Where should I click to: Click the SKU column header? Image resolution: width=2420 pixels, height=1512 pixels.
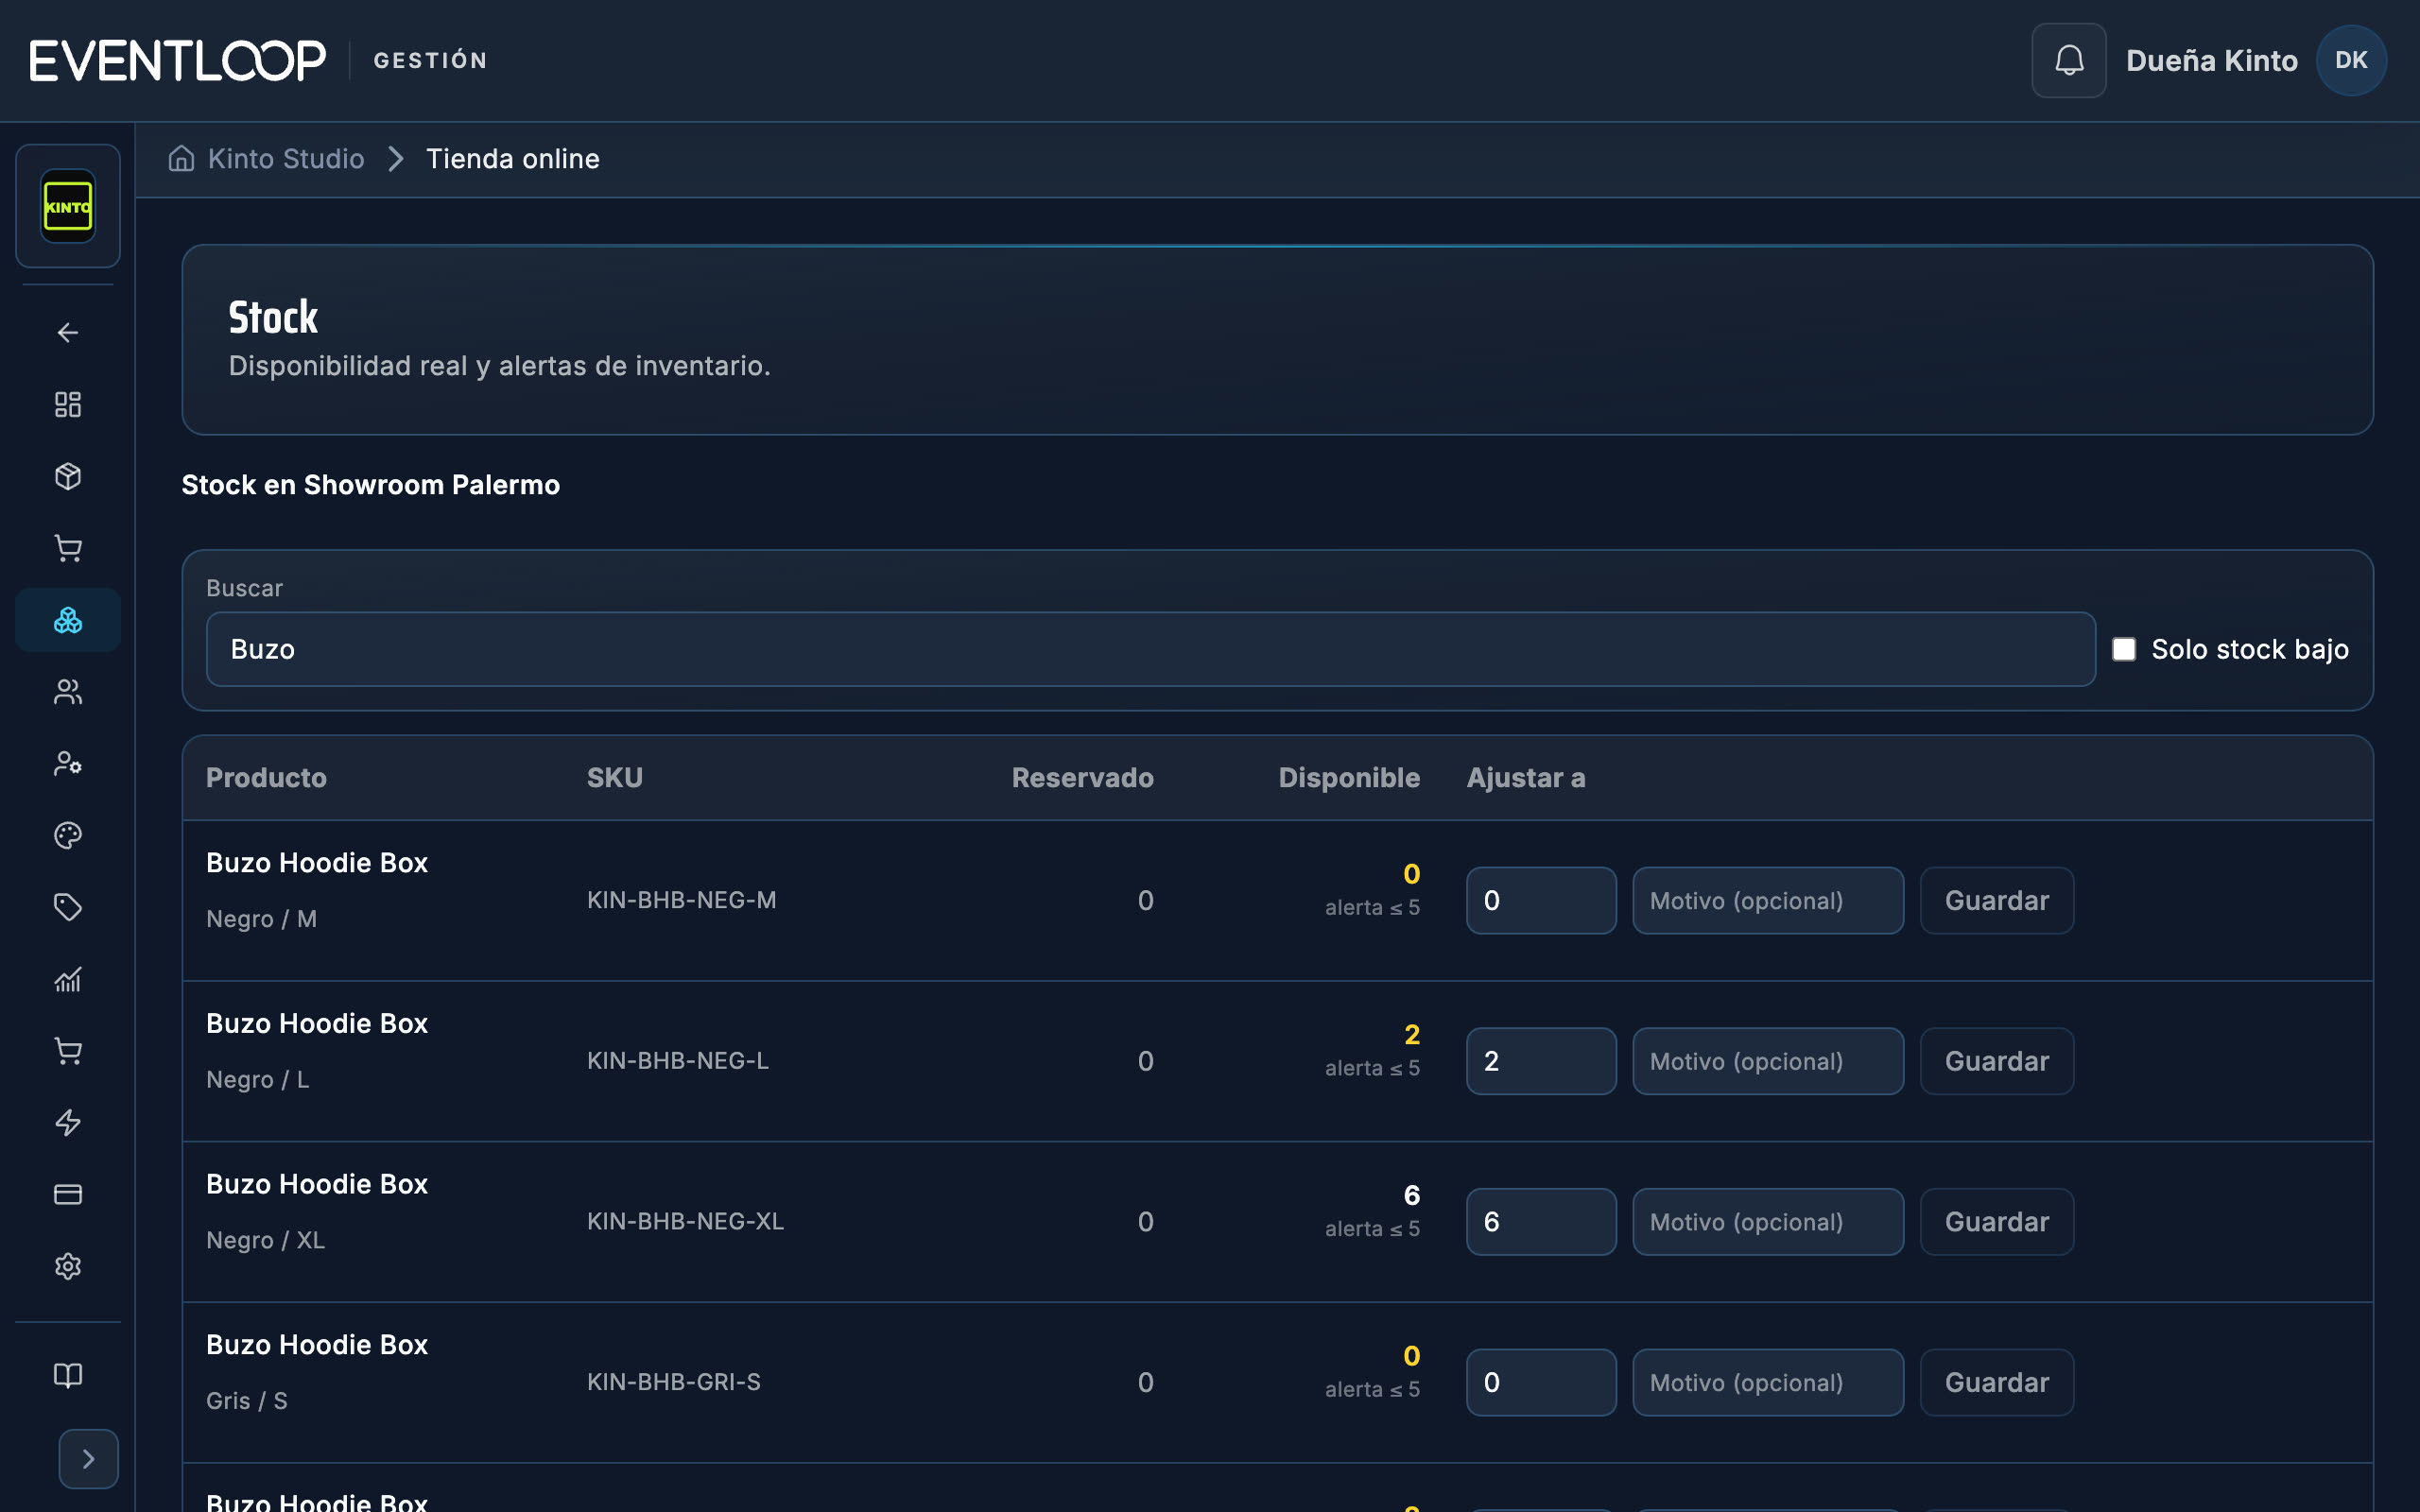(x=615, y=778)
